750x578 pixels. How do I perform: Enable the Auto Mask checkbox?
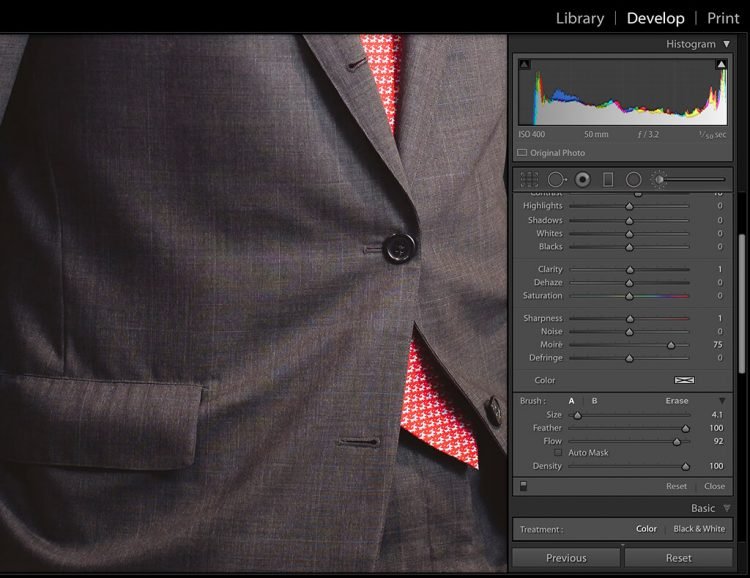[x=558, y=452]
